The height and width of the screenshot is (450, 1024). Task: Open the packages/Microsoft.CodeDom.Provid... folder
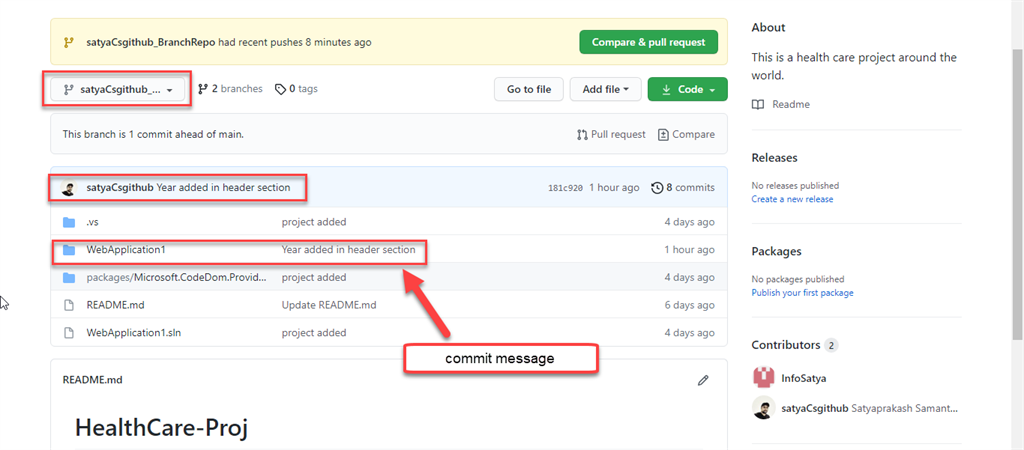(176, 278)
